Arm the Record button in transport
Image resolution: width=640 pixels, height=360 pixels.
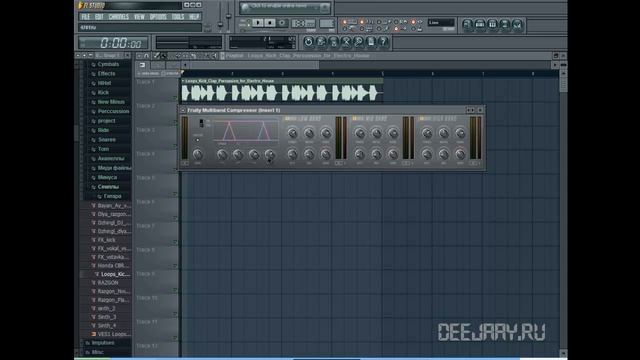pos(282,23)
